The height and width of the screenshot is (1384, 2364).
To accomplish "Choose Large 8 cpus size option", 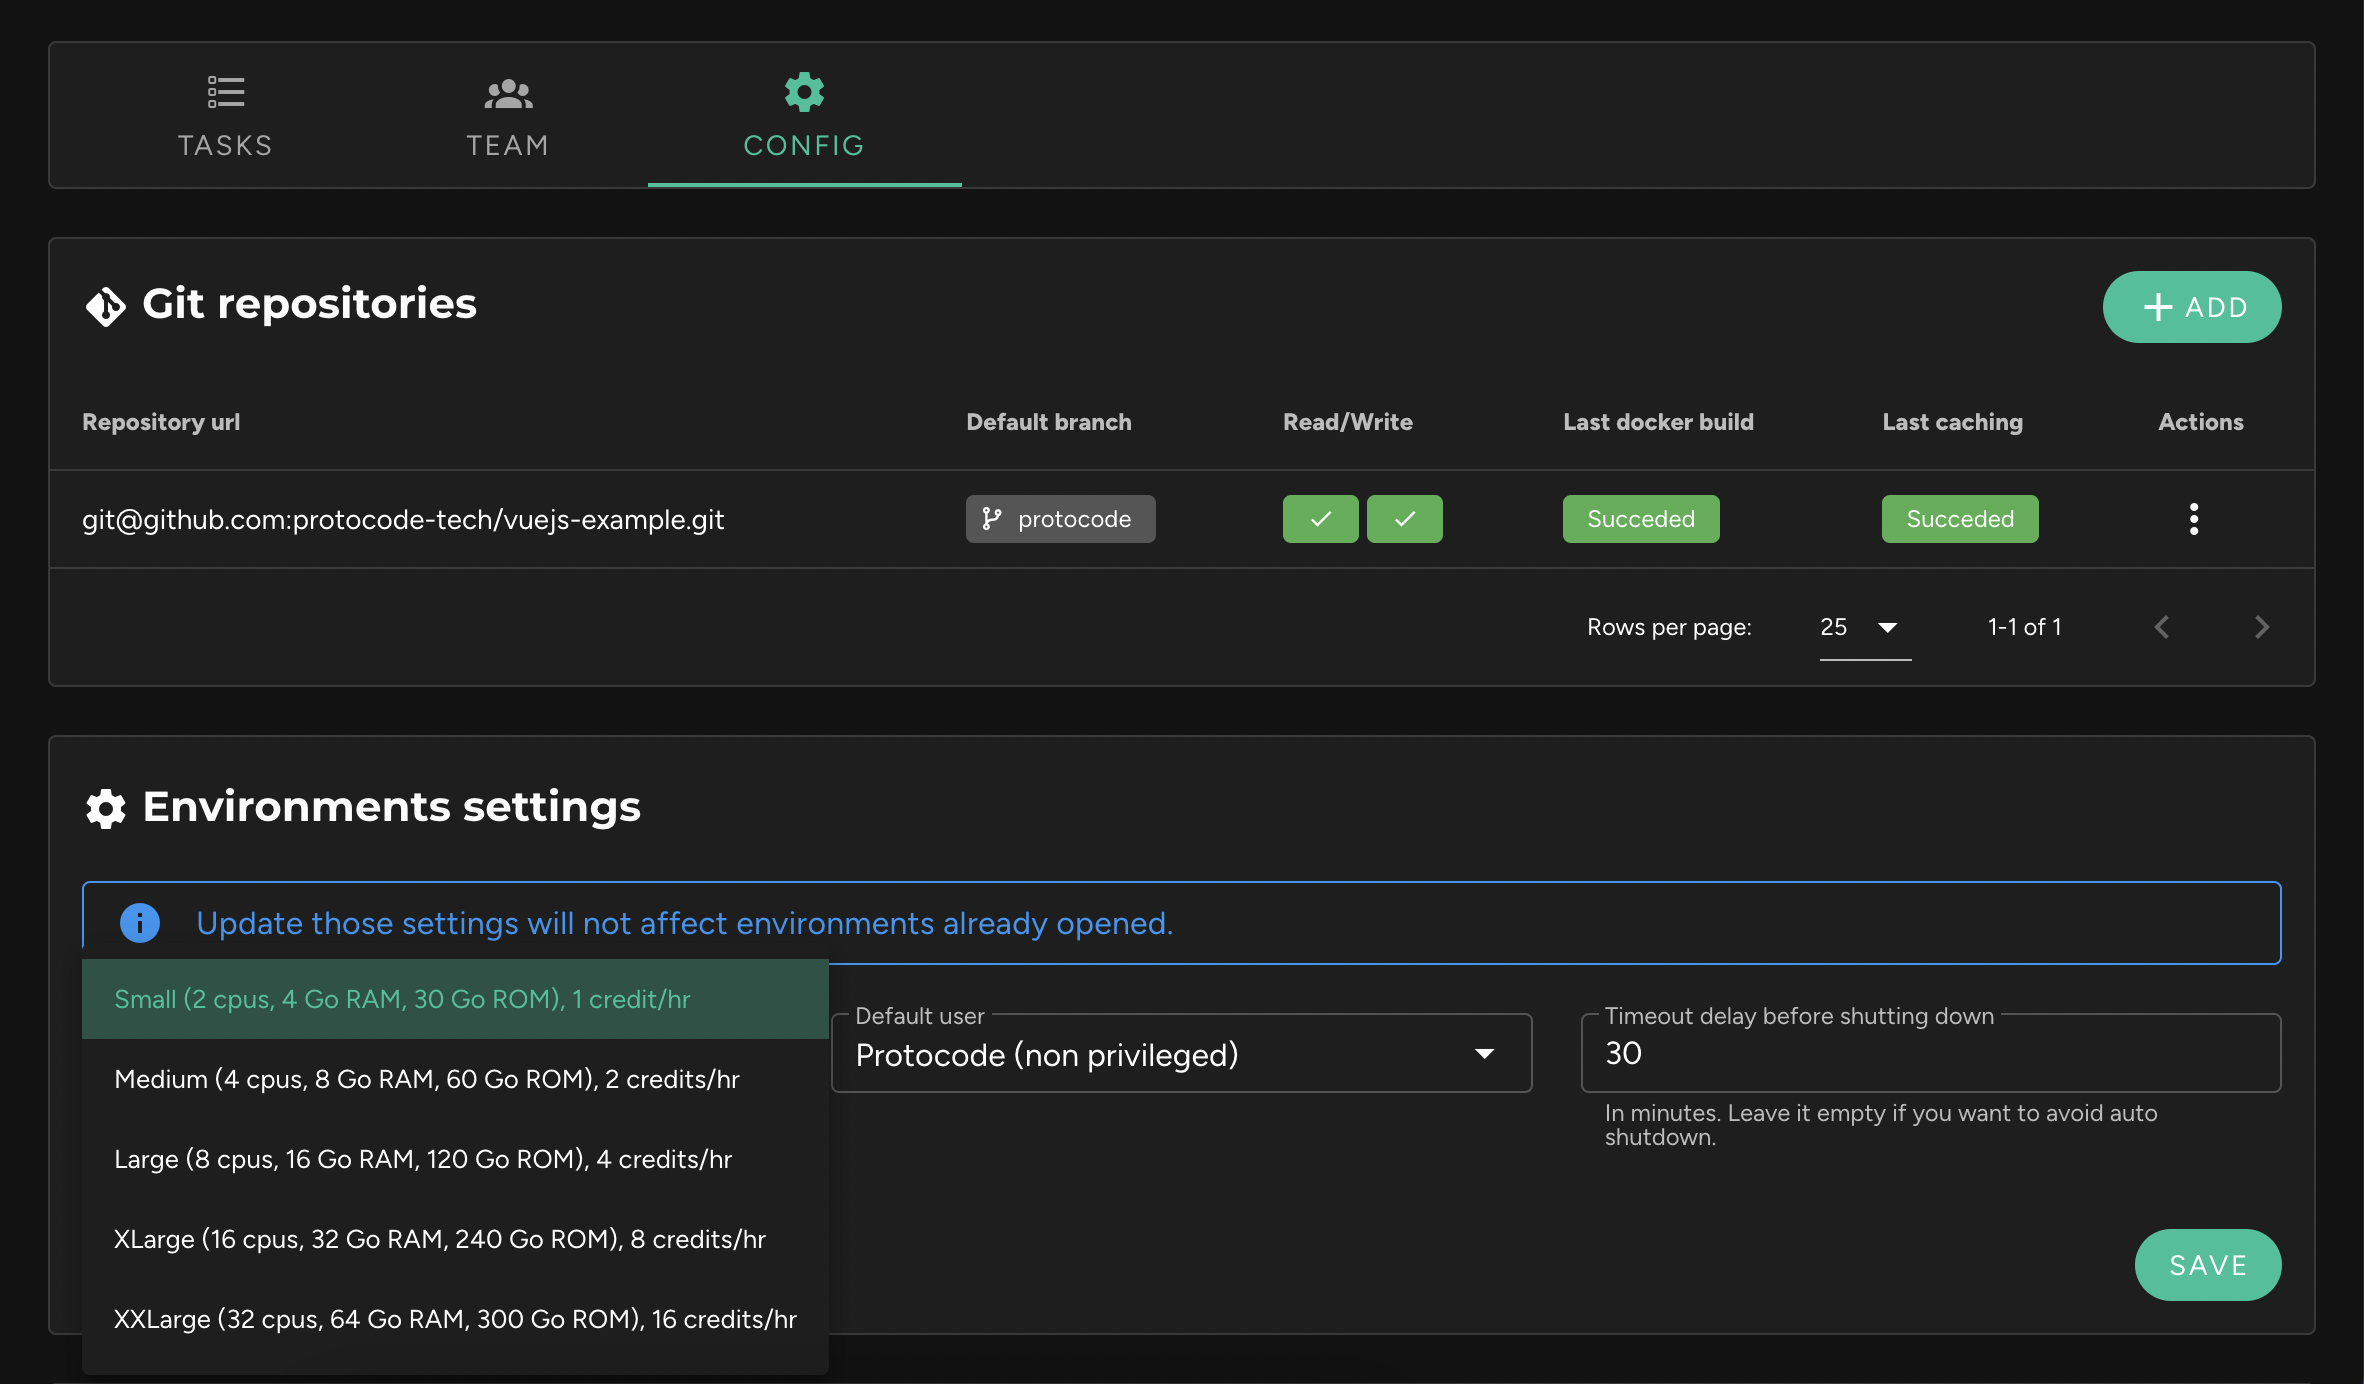I will pos(455,1159).
